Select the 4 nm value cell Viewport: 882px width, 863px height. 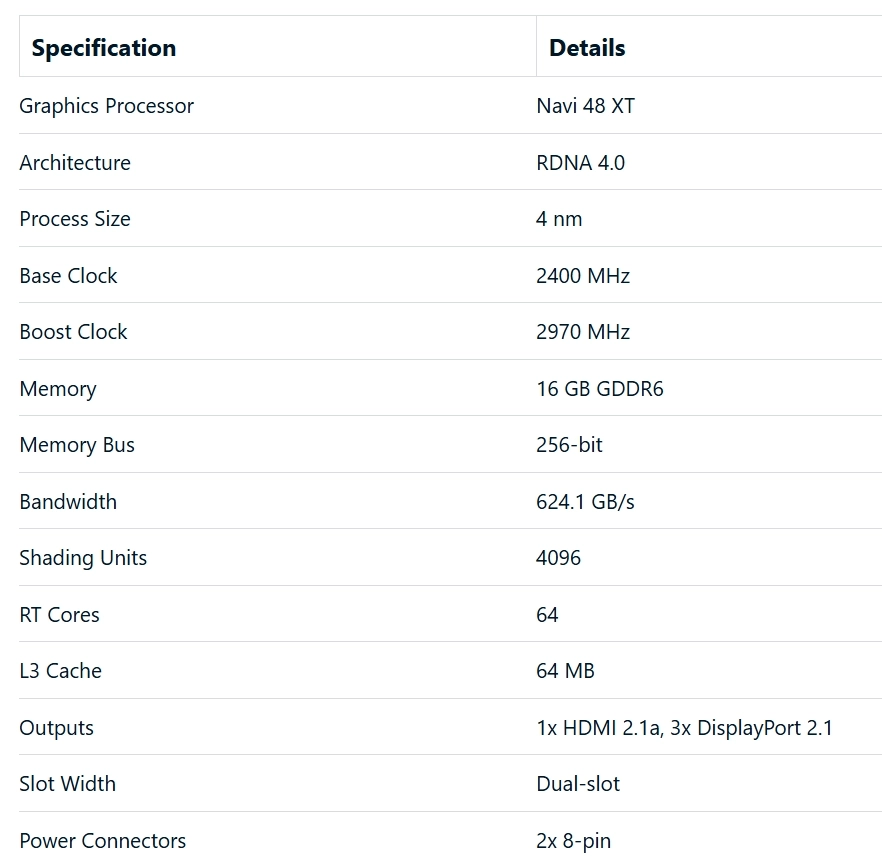pos(559,219)
